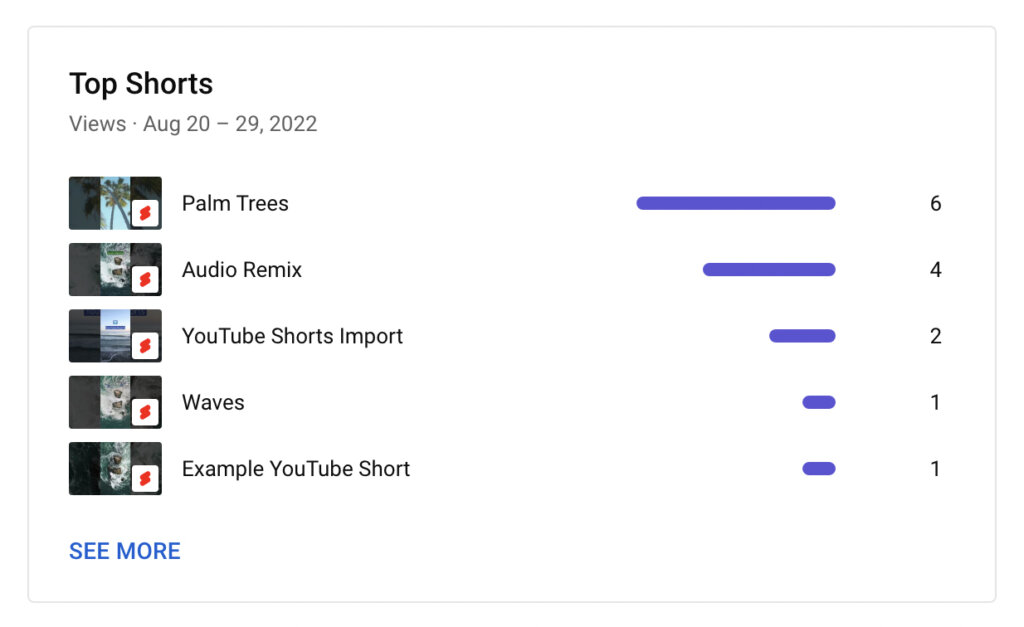The width and height of the screenshot is (1024, 627).
Task: Click the view count bar for Palm Trees
Action: tap(735, 203)
